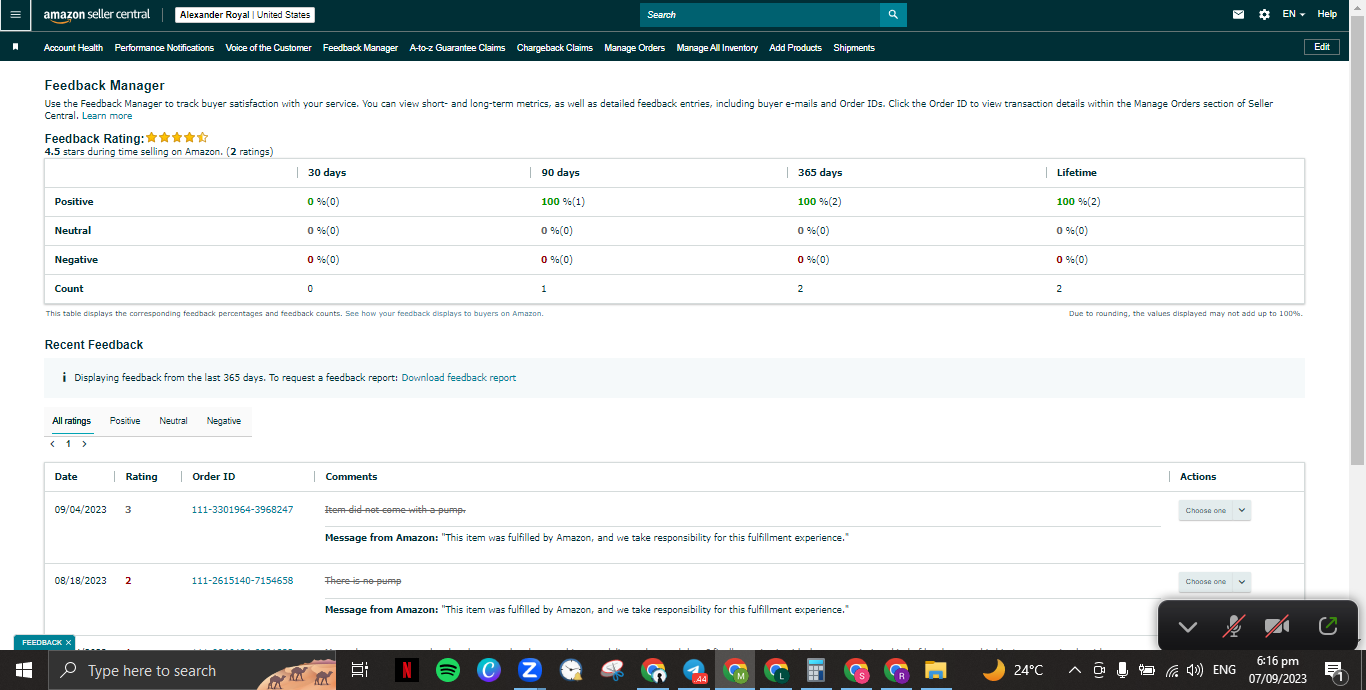Go to Add Products
The height and width of the screenshot is (690, 1366).
[795, 47]
